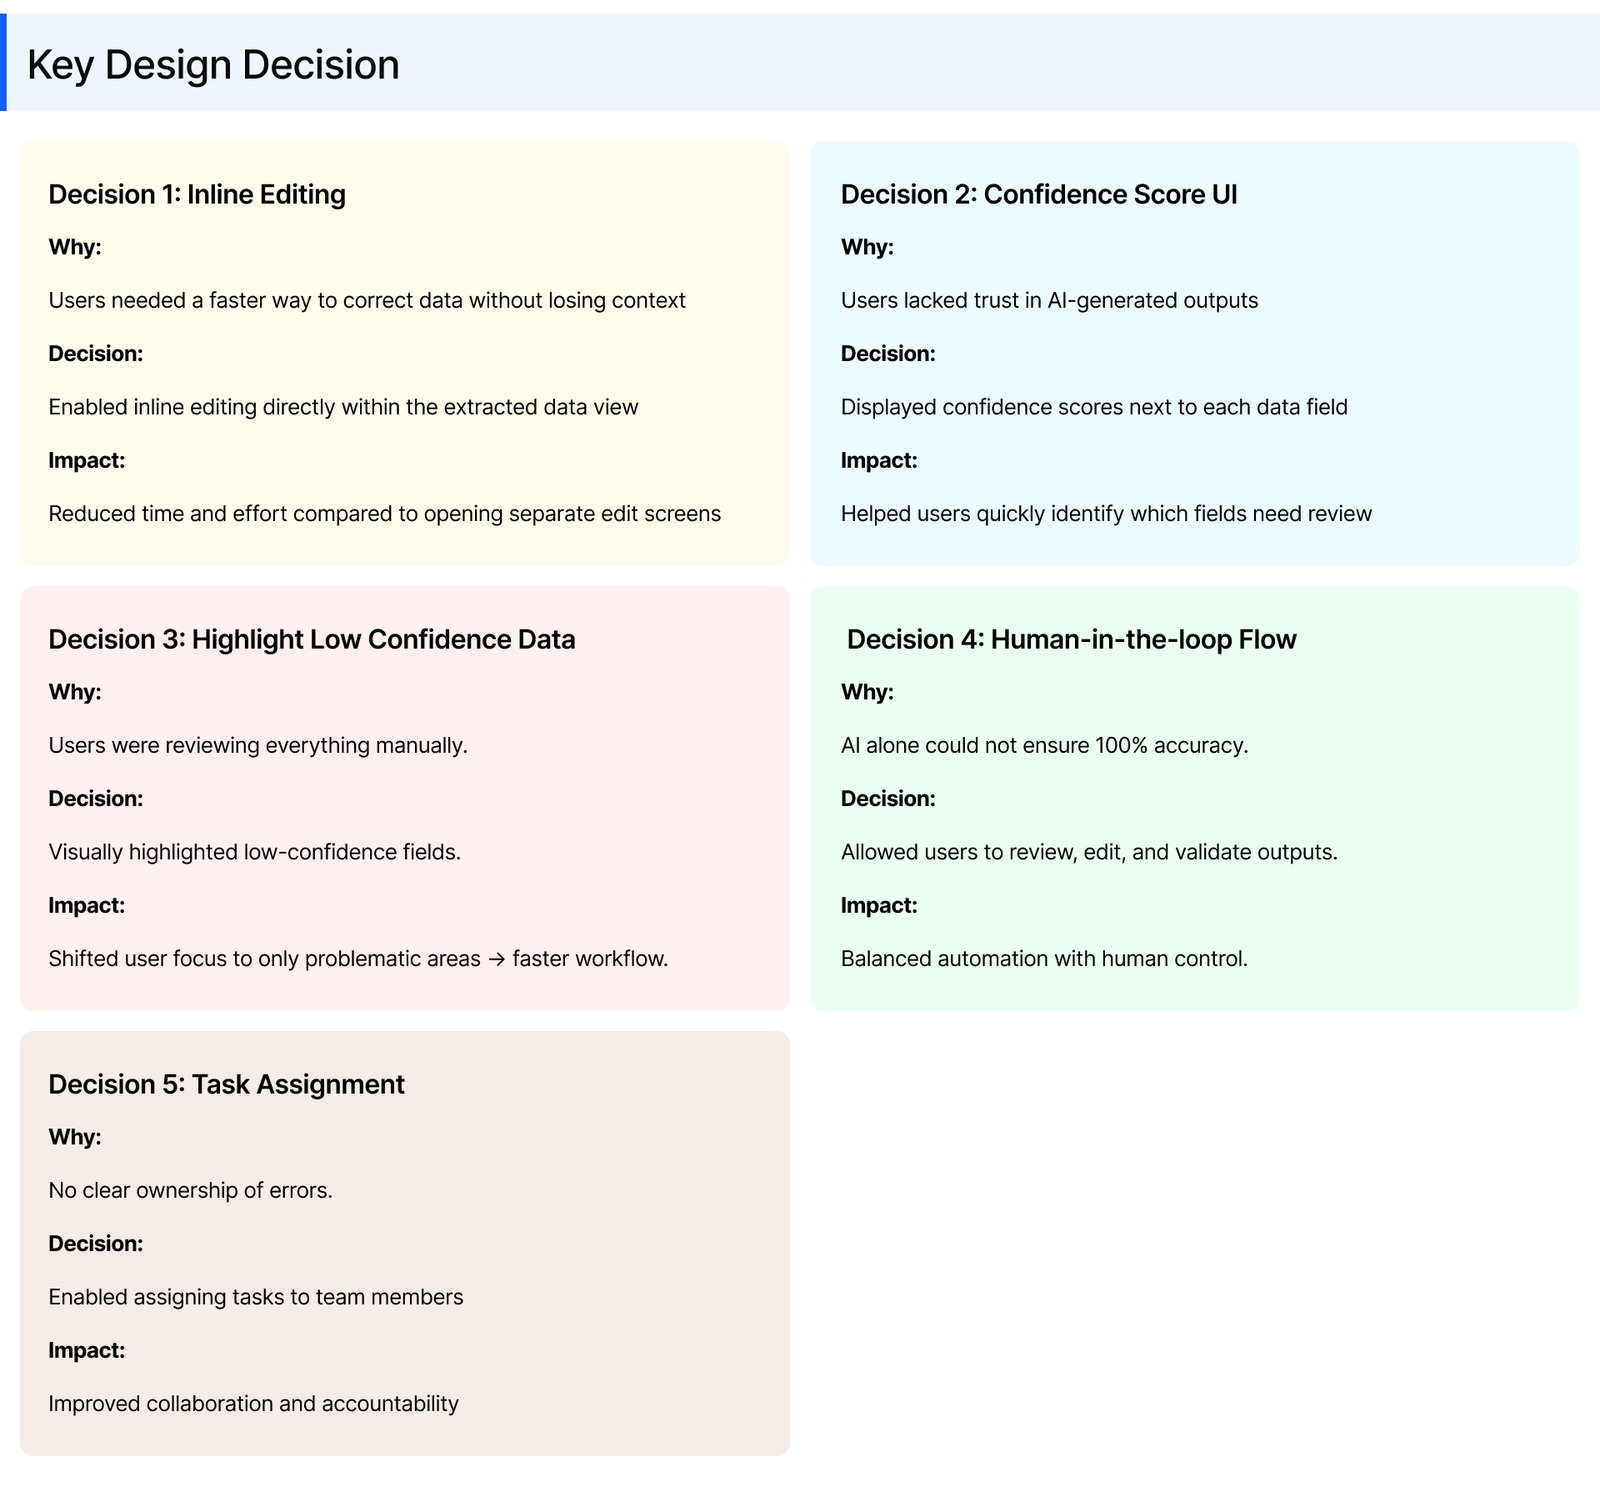Screen dimensions: 1600x1488
Task: Click the faster workflow impact sentence
Action: pyautogui.click(x=358, y=958)
